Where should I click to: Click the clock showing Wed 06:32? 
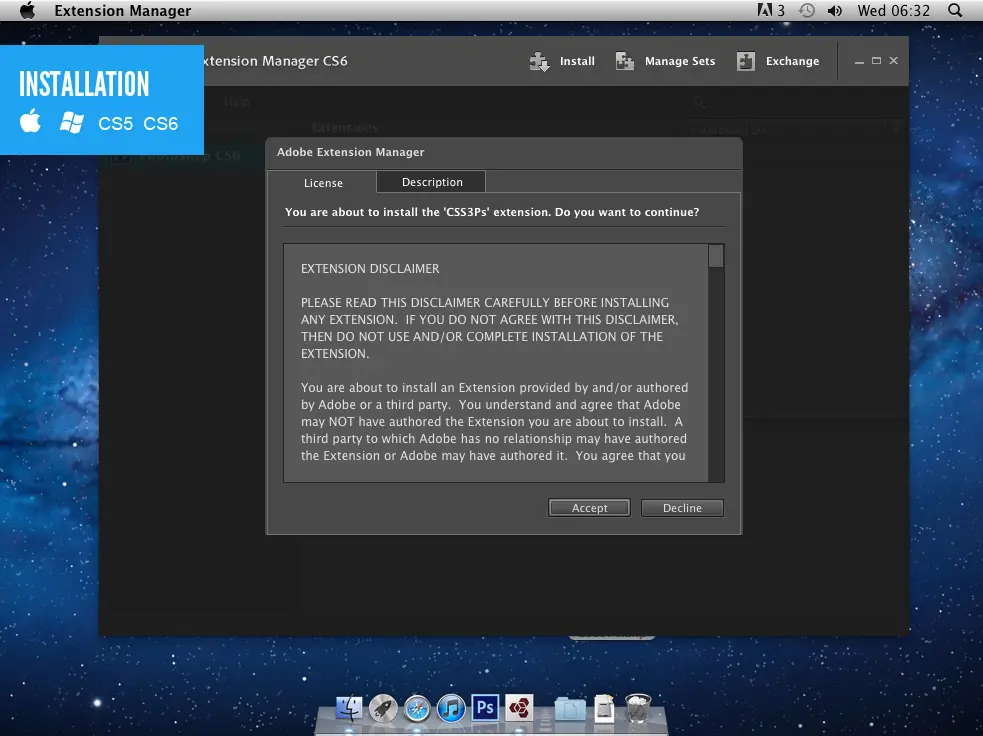click(x=893, y=11)
